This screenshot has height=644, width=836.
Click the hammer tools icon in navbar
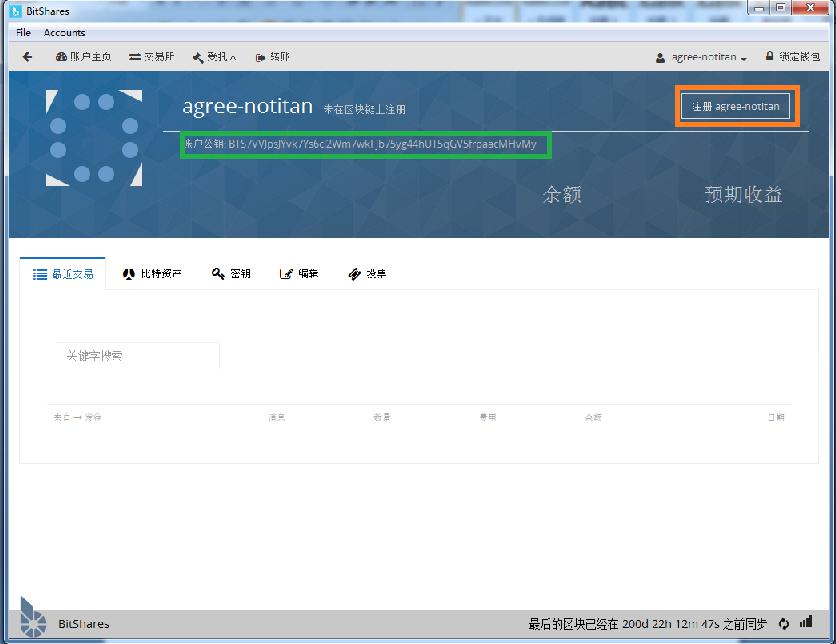pyautogui.click(x=197, y=57)
